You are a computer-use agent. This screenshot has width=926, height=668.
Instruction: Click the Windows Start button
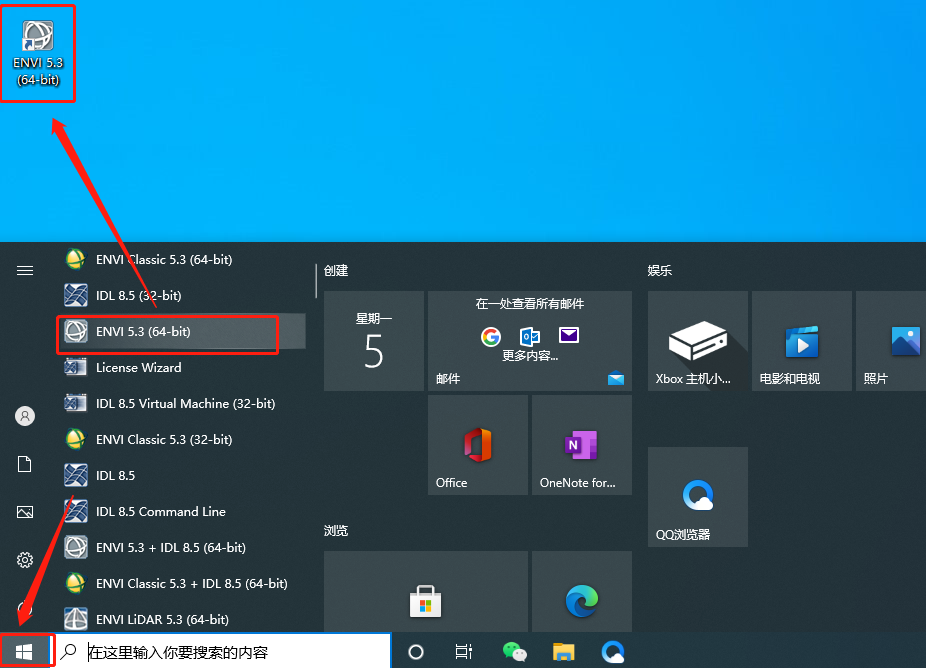(24, 651)
